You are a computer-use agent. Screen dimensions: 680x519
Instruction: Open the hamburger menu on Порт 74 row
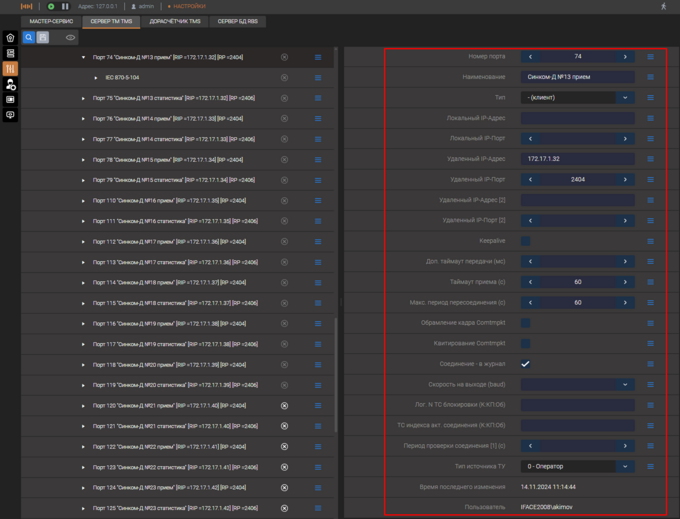pyautogui.click(x=318, y=57)
